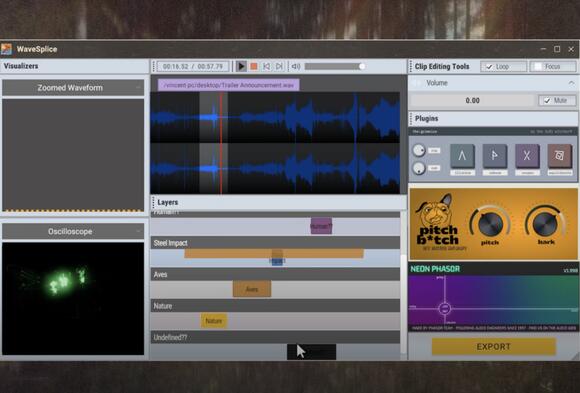The image size is (580, 393).
Task: Click the transport toolbar drag handle
Action: (x=154, y=67)
